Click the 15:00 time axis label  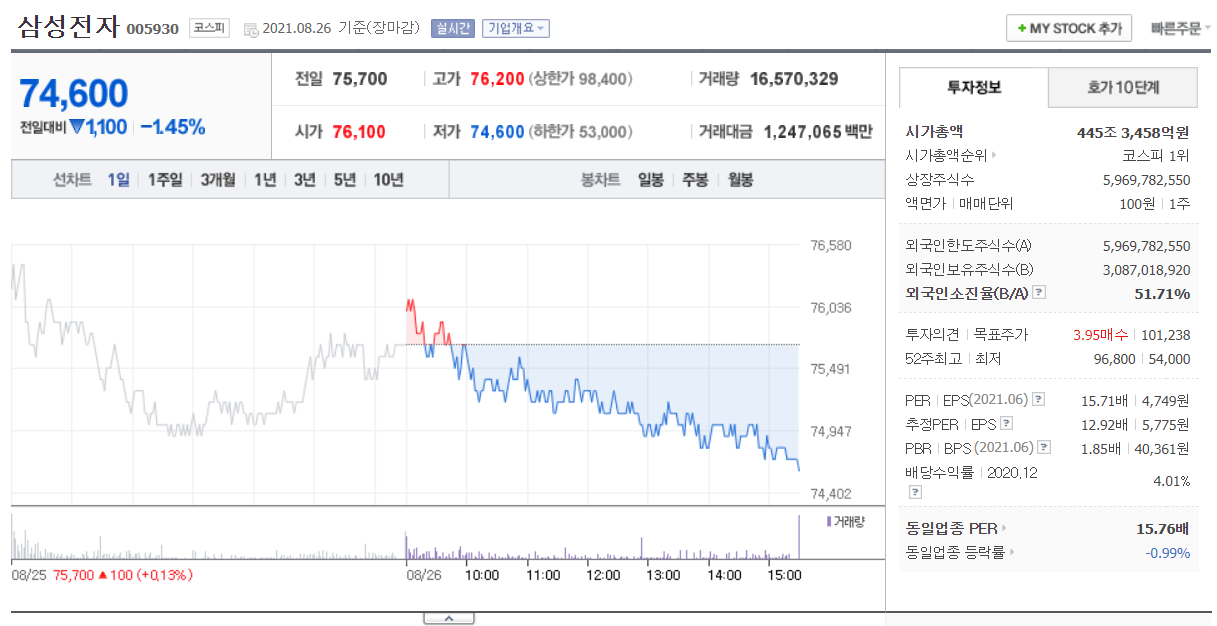click(x=784, y=575)
